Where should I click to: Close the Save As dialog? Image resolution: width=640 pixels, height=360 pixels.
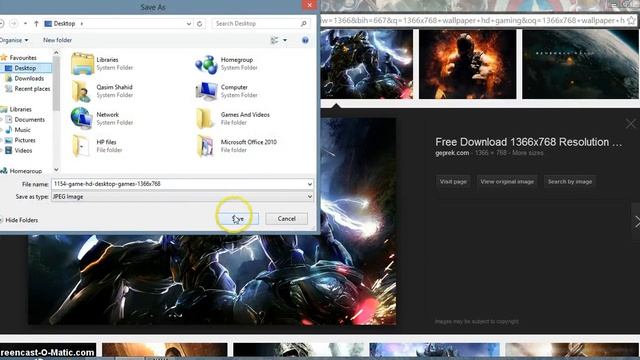(309, 5)
